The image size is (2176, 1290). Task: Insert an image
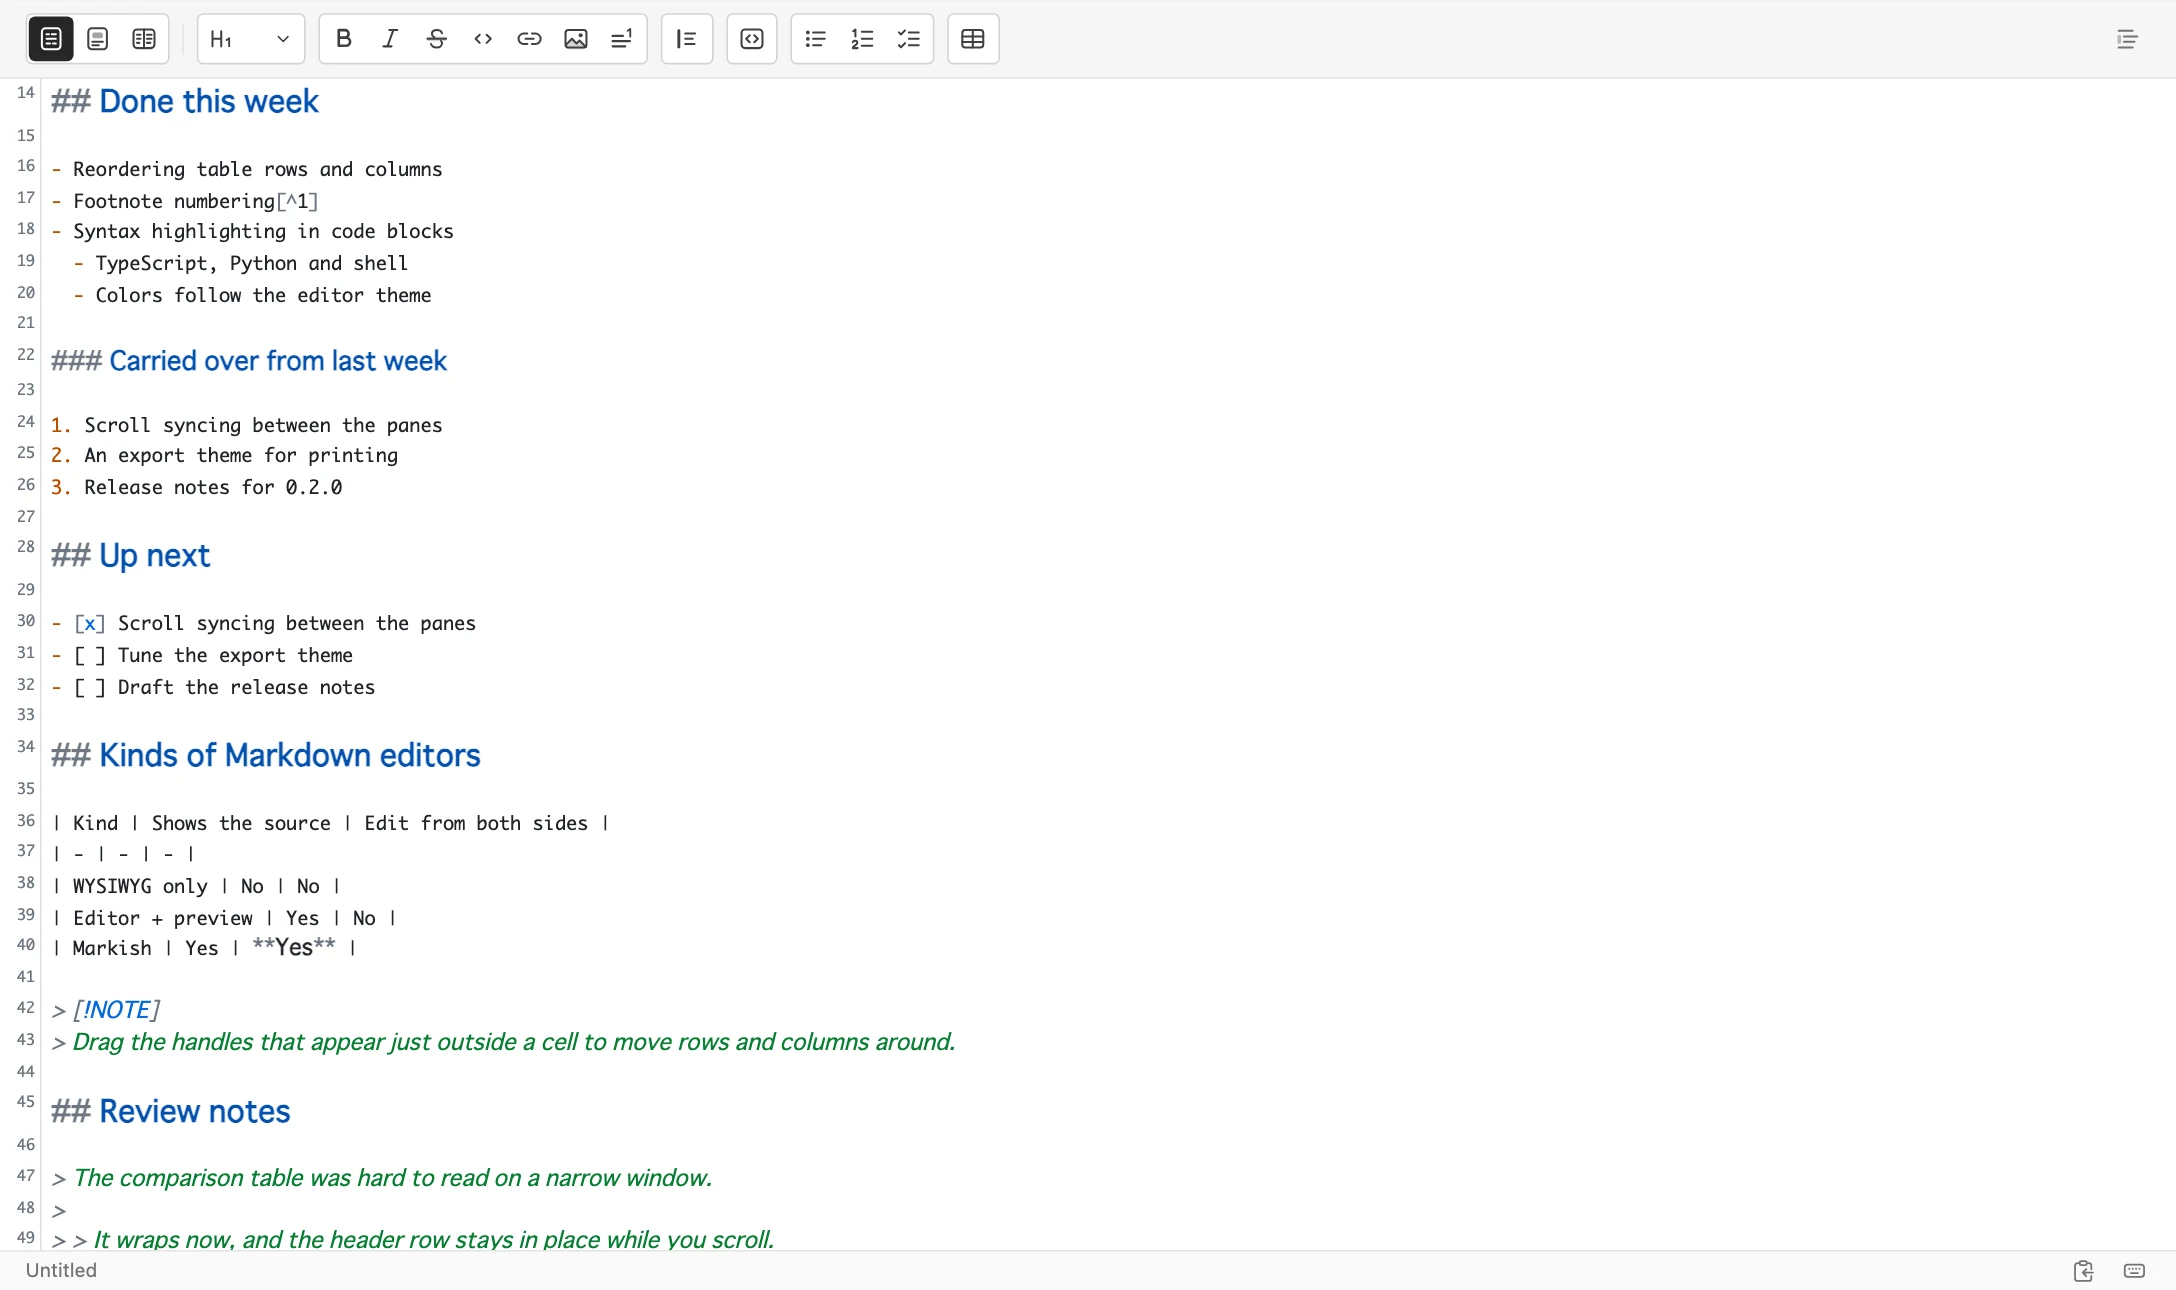tap(576, 39)
